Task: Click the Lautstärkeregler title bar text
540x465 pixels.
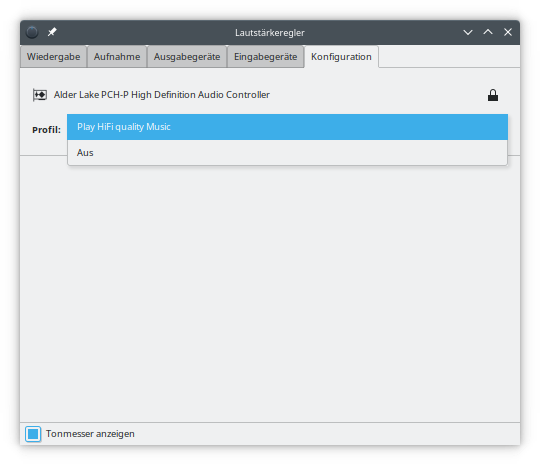Action: click(x=270, y=33)
